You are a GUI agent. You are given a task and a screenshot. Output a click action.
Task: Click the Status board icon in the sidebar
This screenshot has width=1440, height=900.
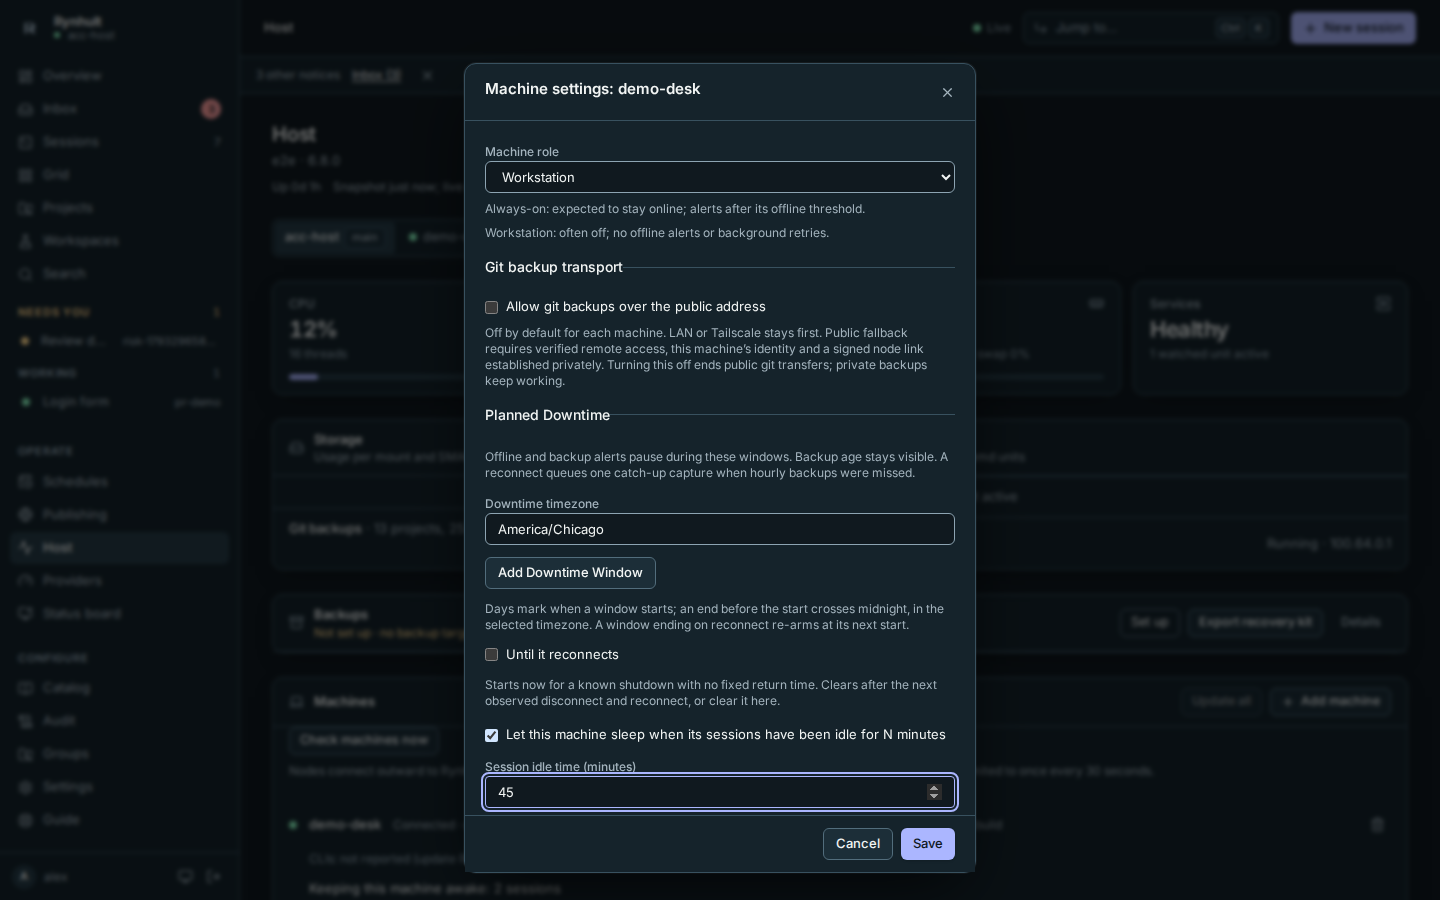(26, 614)
